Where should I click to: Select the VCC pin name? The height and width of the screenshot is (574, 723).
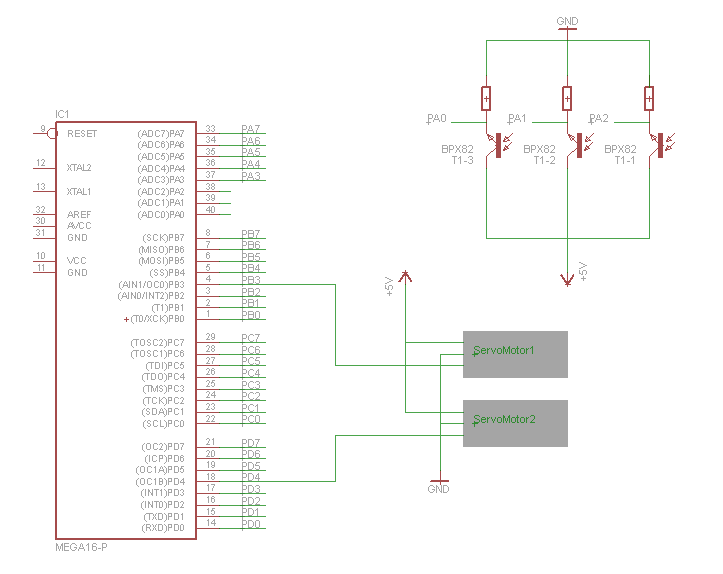[x=77, y=261]
